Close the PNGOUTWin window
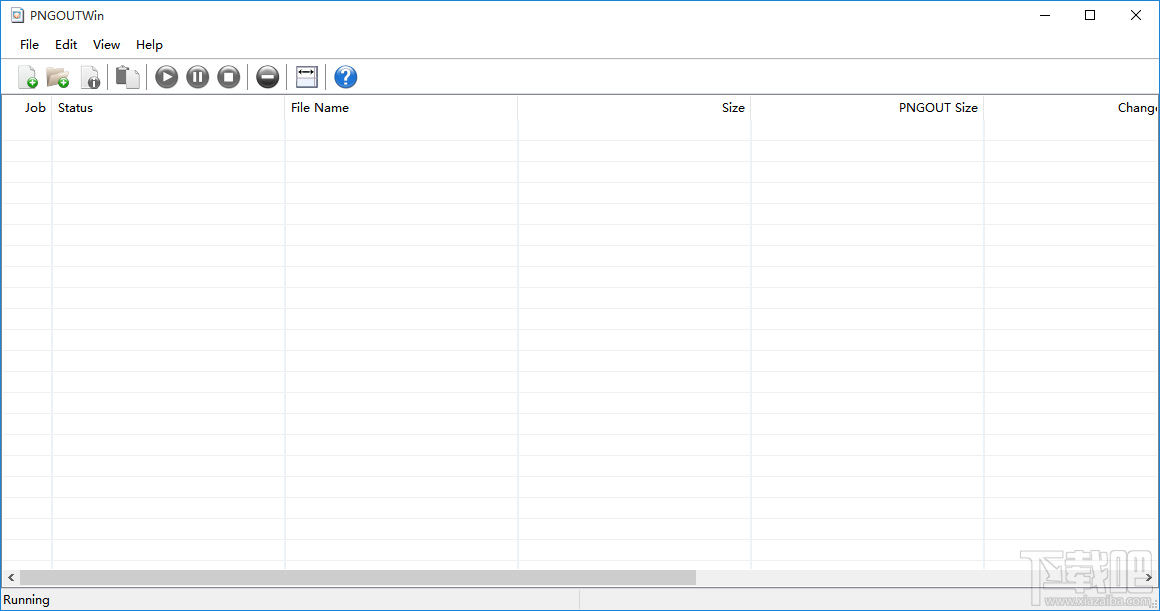Viewport: 1160px width, 611px height. click(x=1136, y=16)
